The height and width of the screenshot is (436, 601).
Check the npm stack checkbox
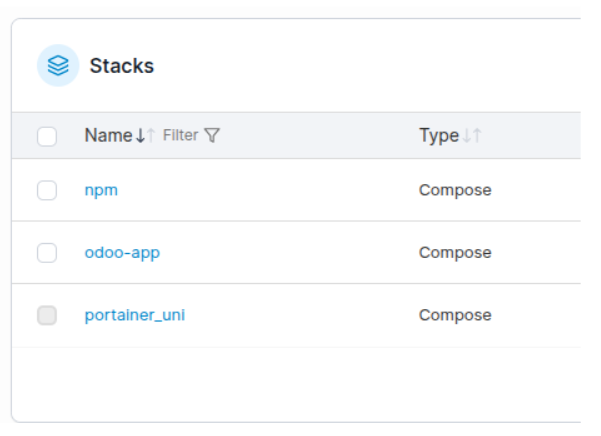(x=47, y=190)
